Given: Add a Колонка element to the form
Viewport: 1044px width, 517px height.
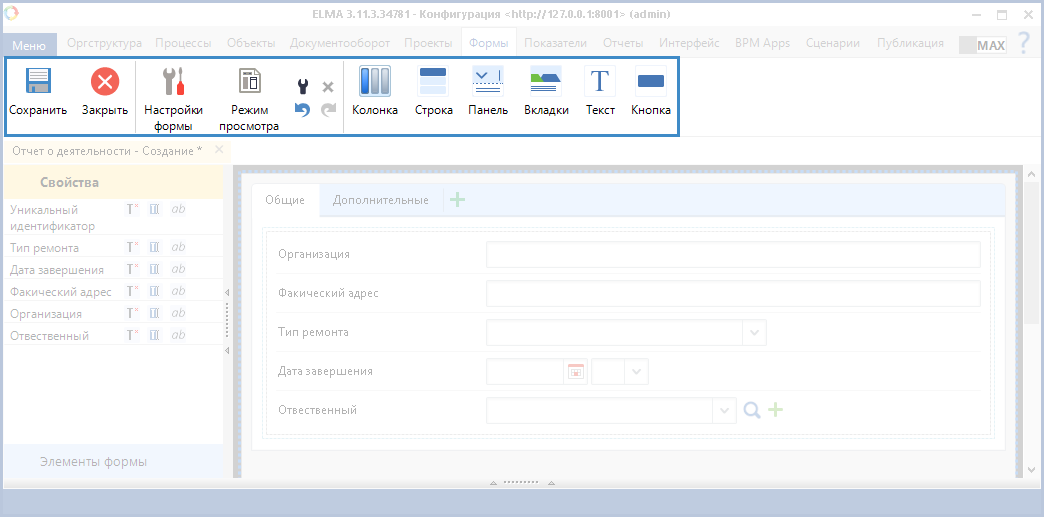Looking at the screenshot, I should pos(375,82).
